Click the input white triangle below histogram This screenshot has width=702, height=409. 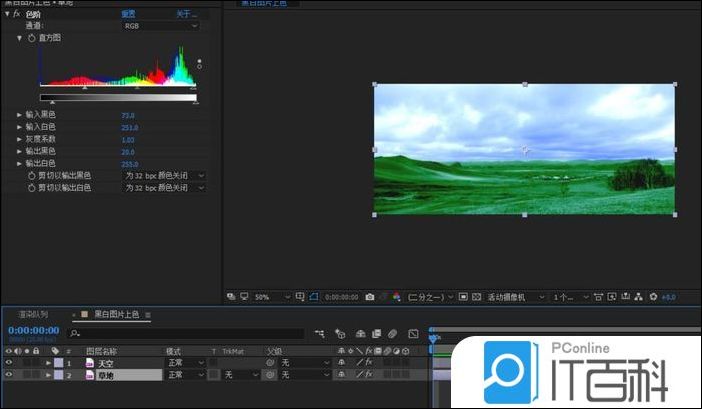click(194, 88)
